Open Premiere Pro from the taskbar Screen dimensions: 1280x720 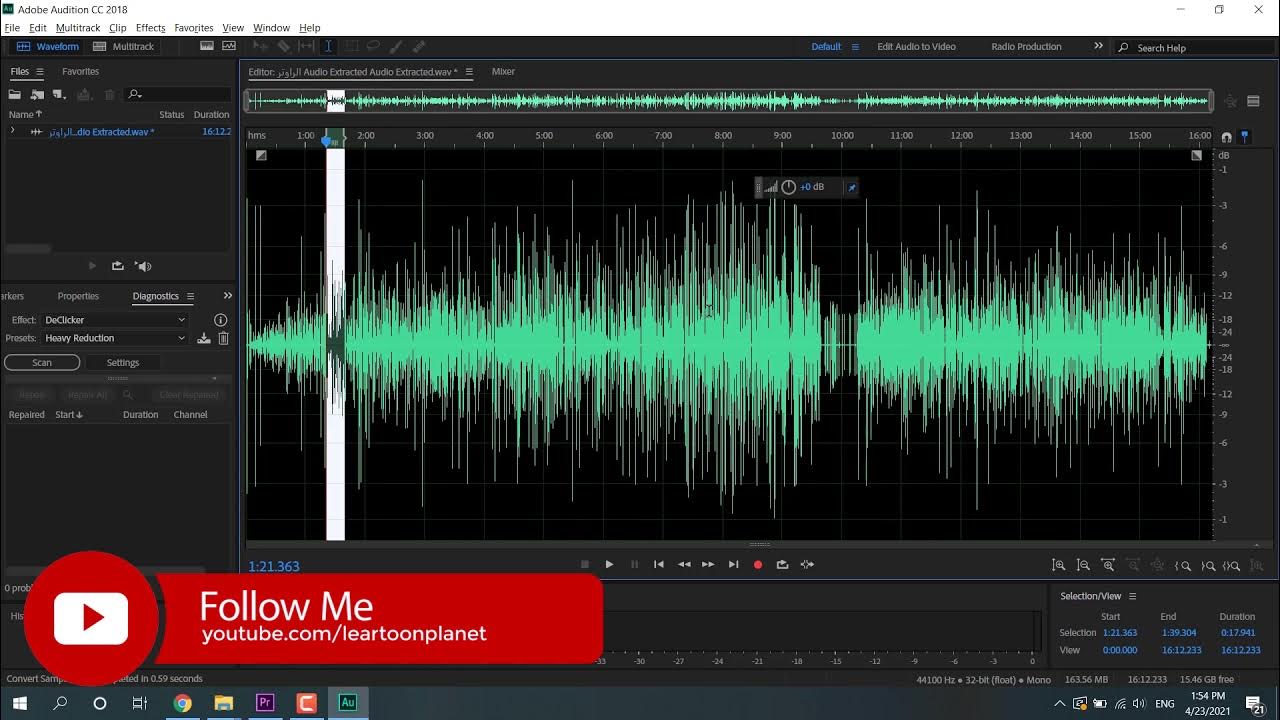[265, 703]
